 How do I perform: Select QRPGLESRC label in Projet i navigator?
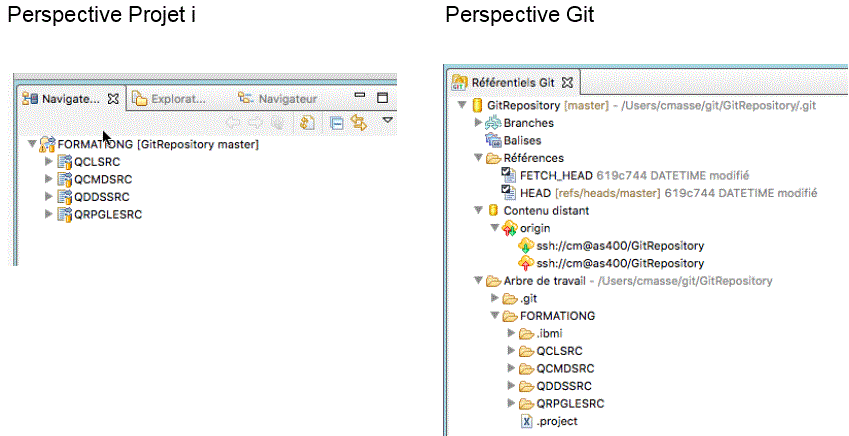tap(108, 214)
